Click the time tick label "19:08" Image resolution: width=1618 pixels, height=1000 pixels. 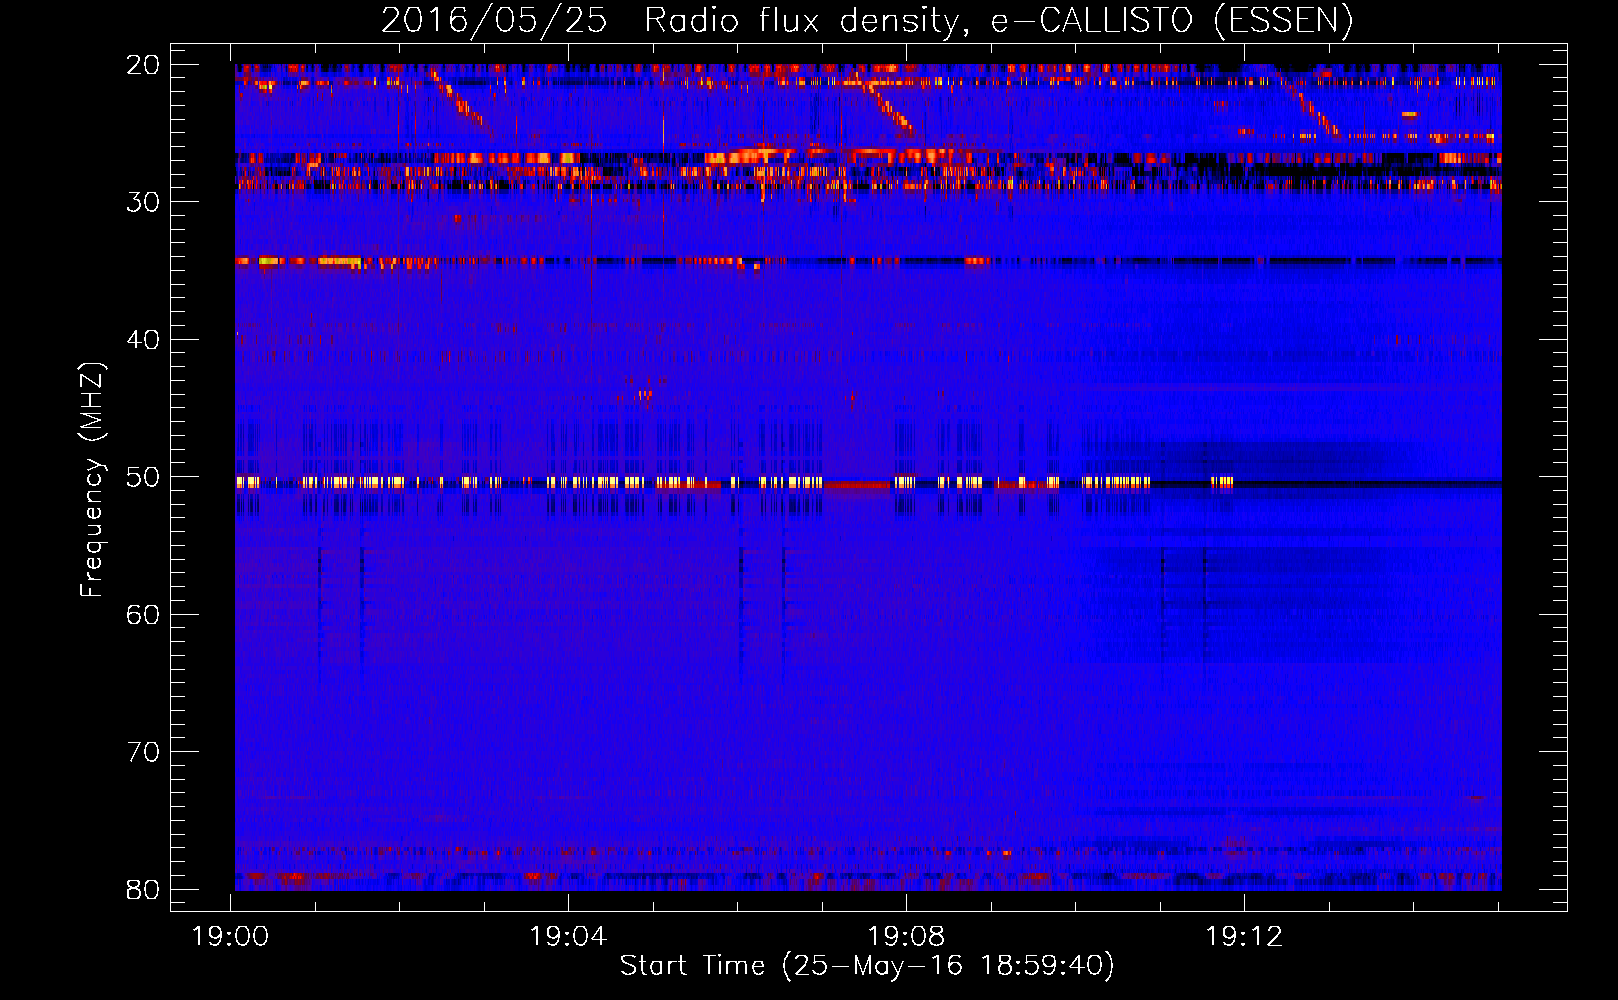(907, 936)
